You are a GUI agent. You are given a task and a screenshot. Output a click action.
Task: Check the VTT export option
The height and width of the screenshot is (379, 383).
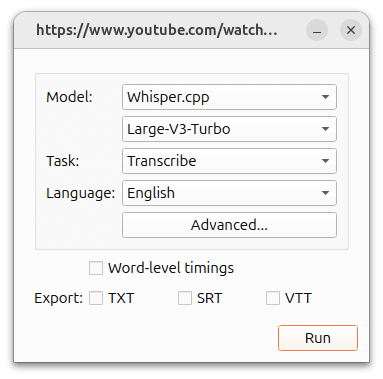(x=273, y=298)
